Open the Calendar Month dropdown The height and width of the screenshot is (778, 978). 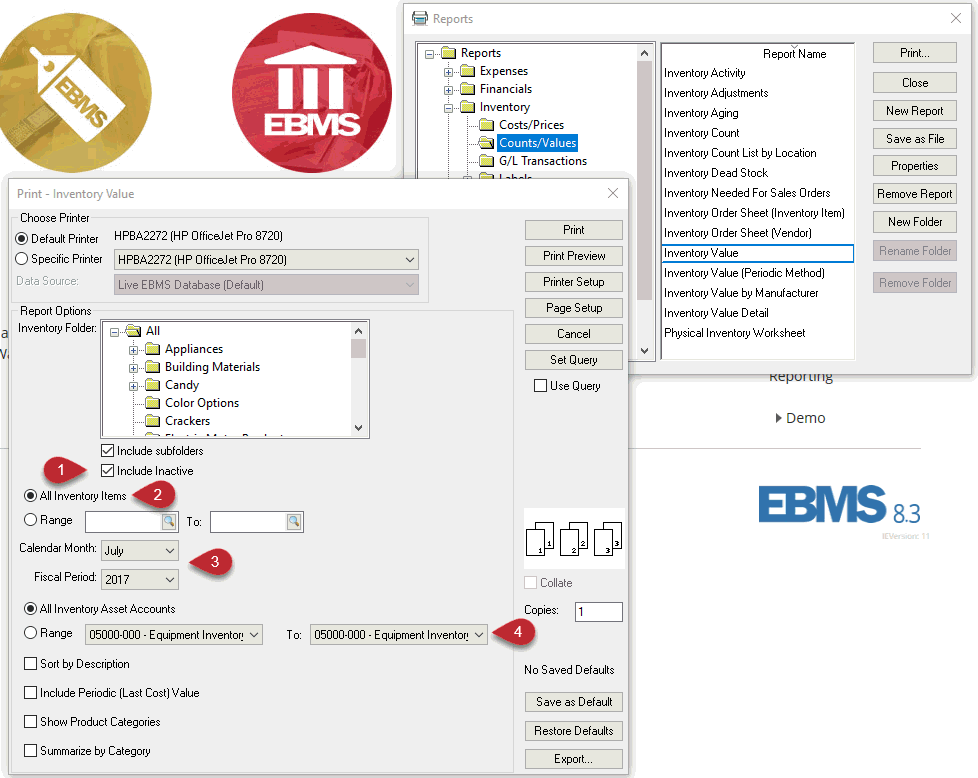[x=140, y=550]
